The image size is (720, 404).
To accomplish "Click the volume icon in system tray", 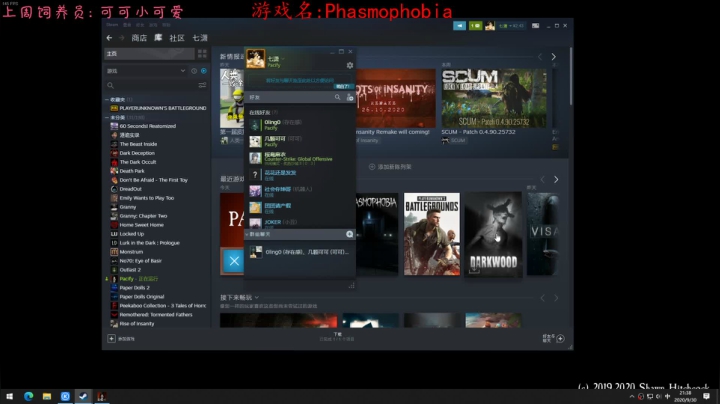I will coord(658,396).
